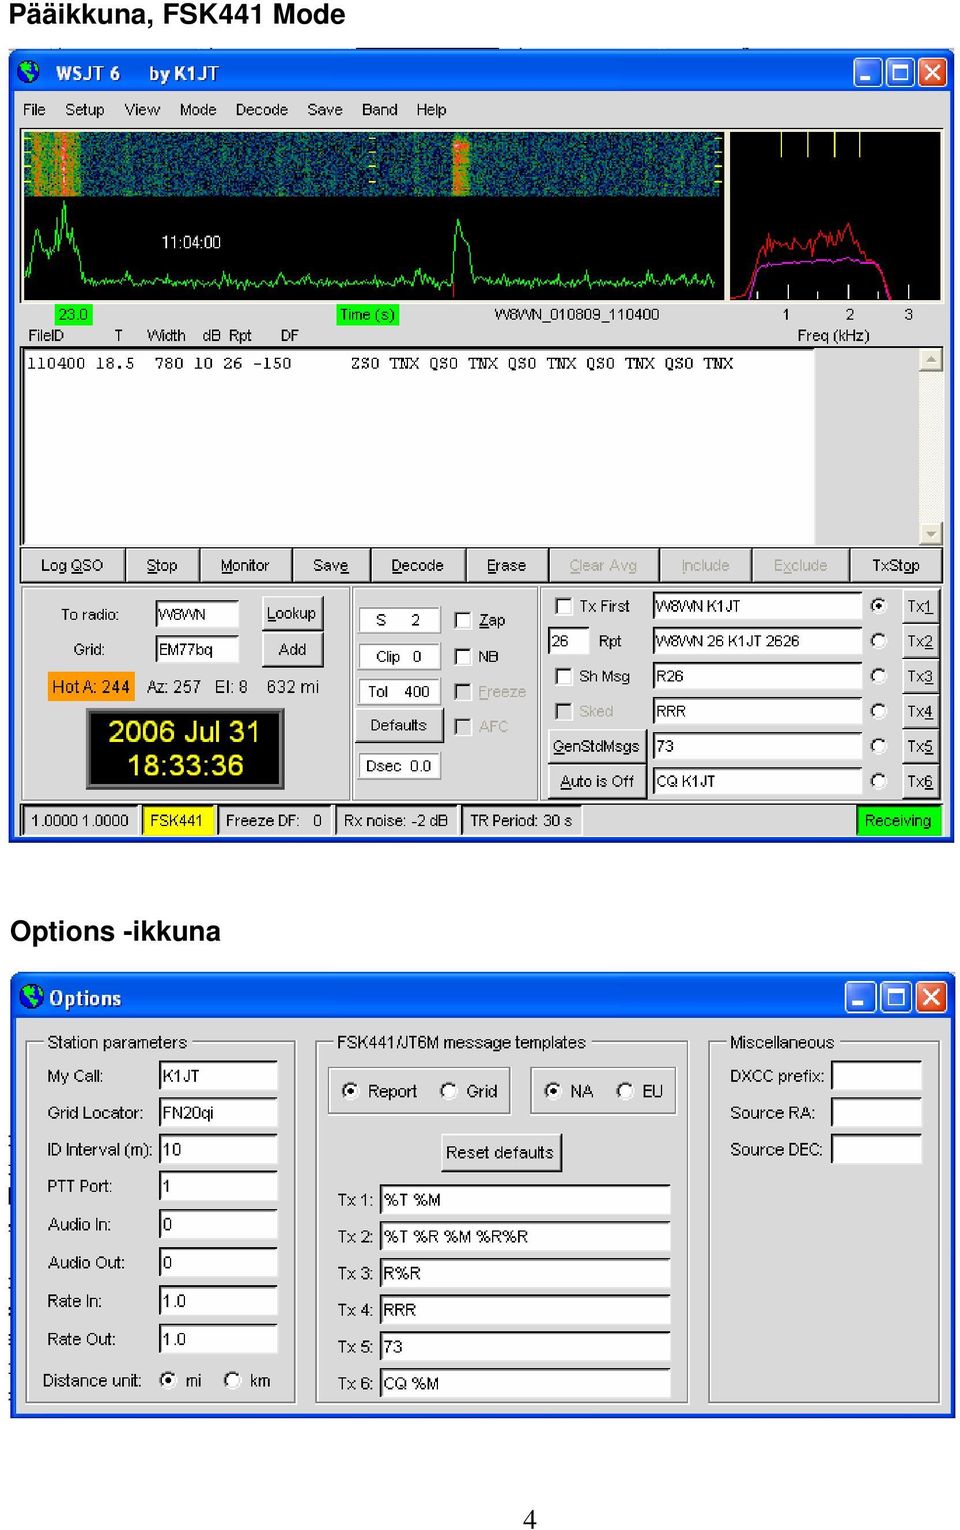Click the Defaults button
This screenshot has width=960, height=1530.
pos(398,725)
